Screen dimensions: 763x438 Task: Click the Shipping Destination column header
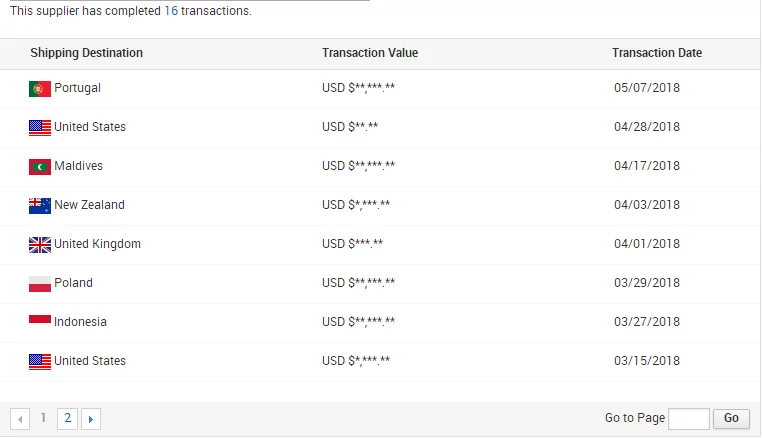point(87,53)
